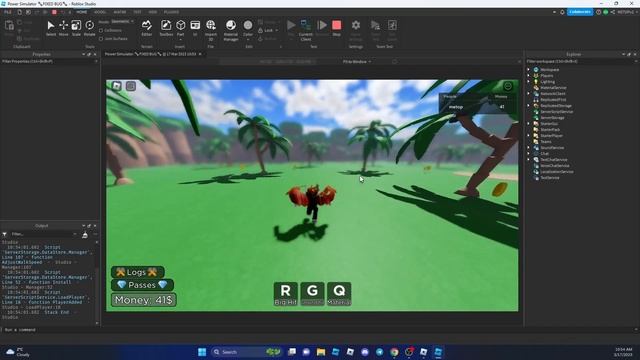
Task: Open the MODEL ribbon tab
Action: coord(100,12)
